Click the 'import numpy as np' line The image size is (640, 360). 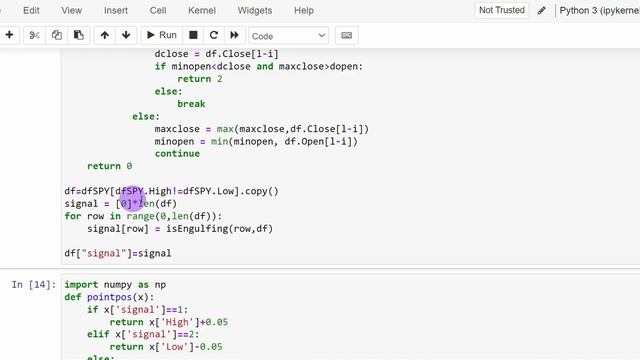115,284
